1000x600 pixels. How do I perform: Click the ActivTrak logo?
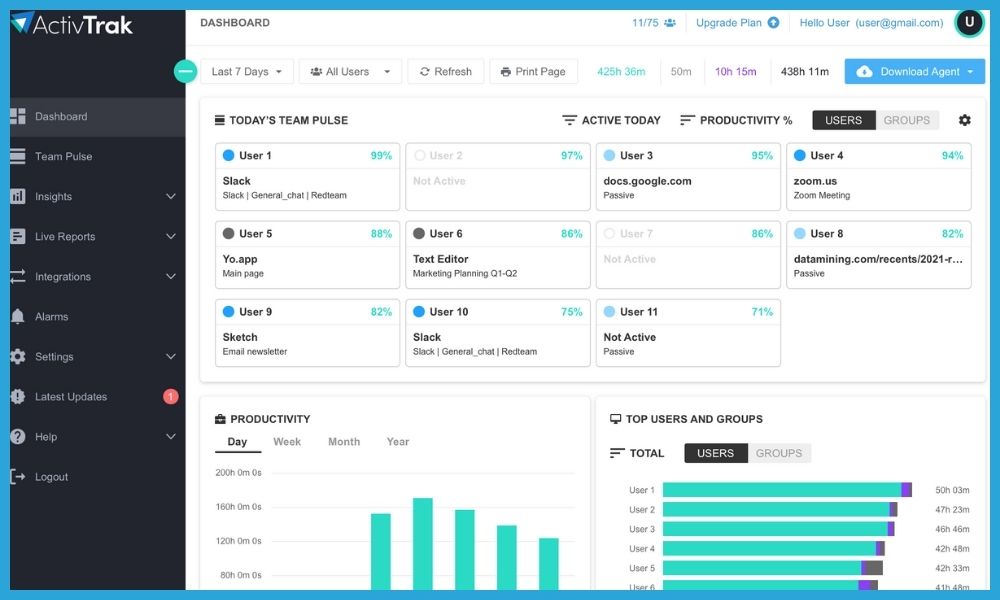(x=71, y=24)
